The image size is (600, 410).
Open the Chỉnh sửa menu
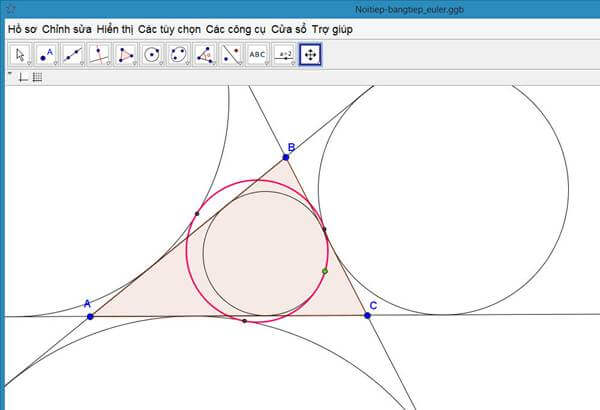pos(67,29)
